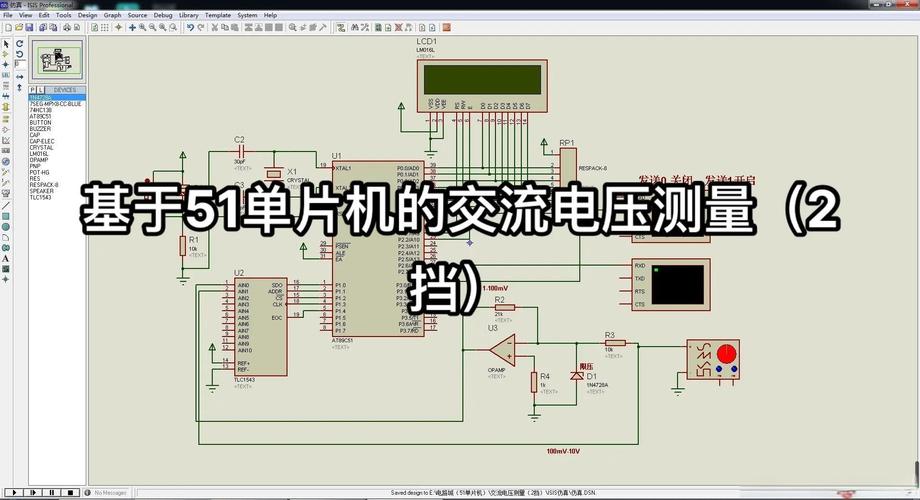Click the Y-Mirror vertical flip icon

(x=19, y=87)
